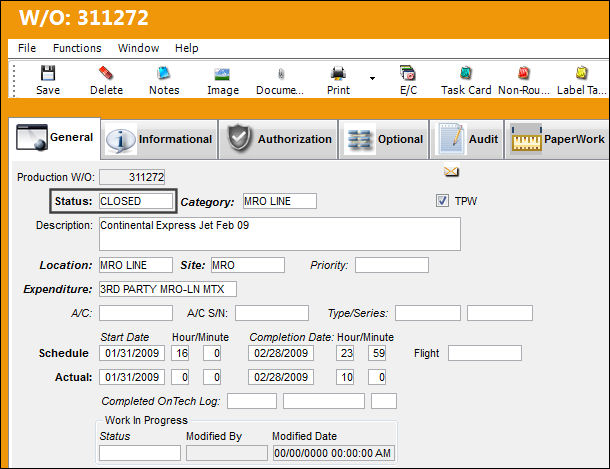Screen dimensions: 610x469
Task: Toggle the TPW checkbox
Action: 442,201
